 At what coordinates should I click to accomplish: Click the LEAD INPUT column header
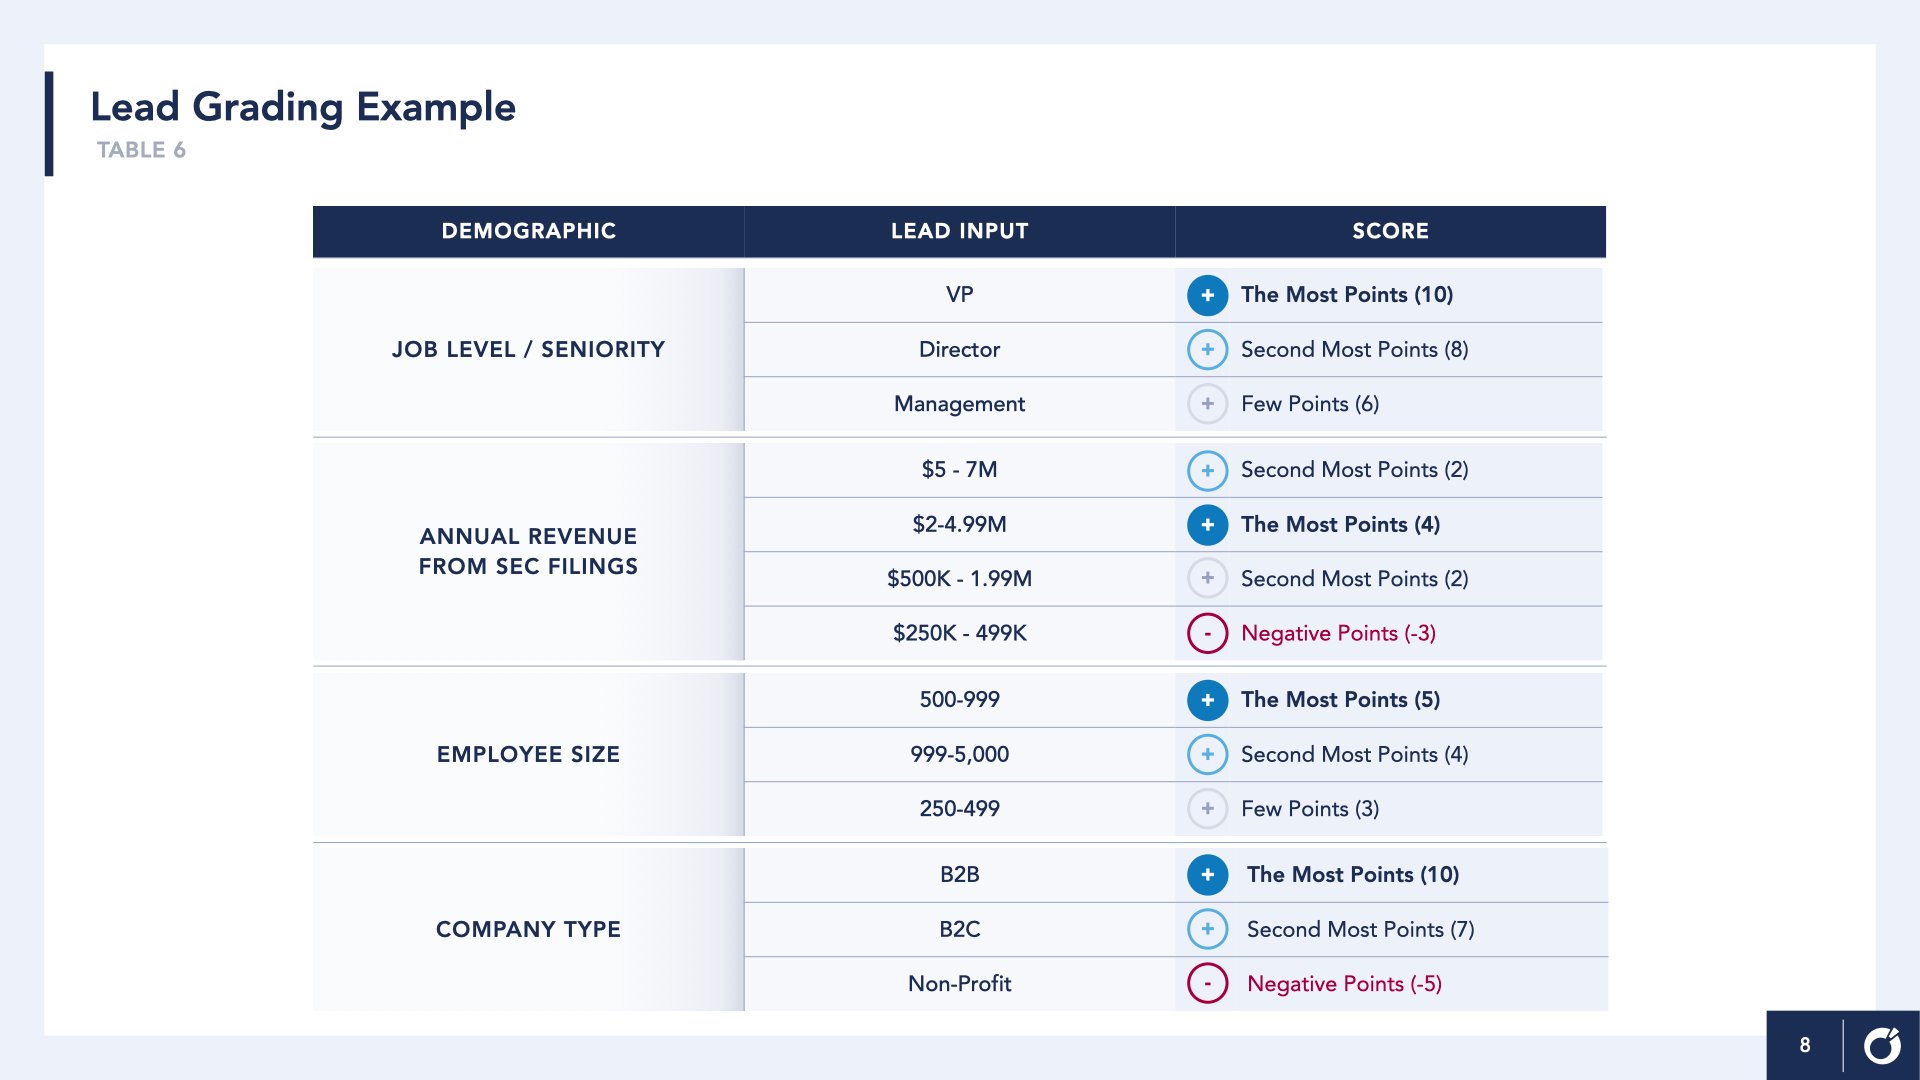[959, 231]
